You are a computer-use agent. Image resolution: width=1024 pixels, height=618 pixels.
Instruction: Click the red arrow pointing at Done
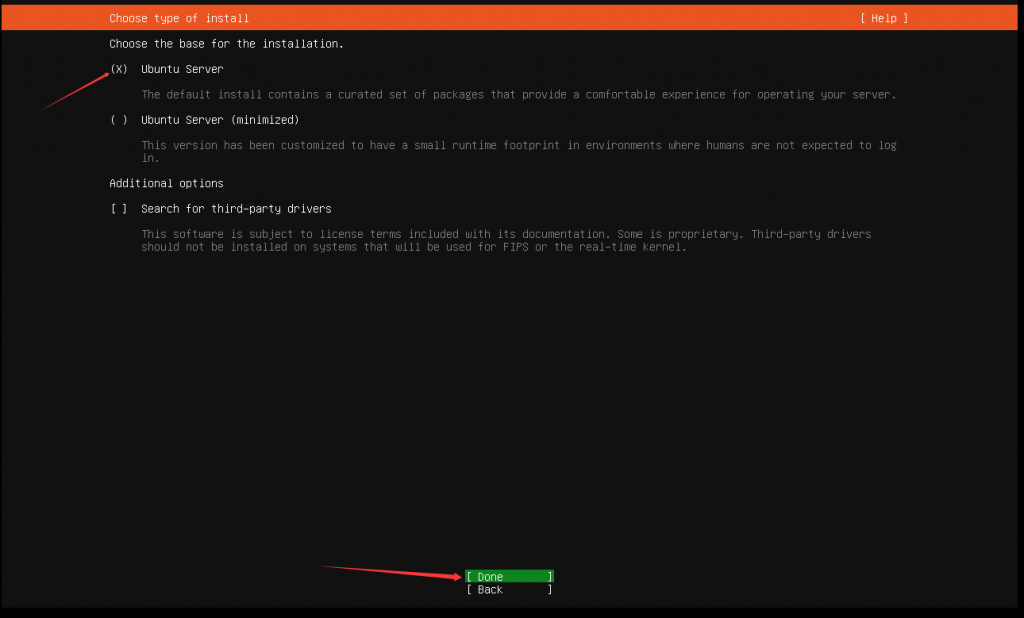390,571
